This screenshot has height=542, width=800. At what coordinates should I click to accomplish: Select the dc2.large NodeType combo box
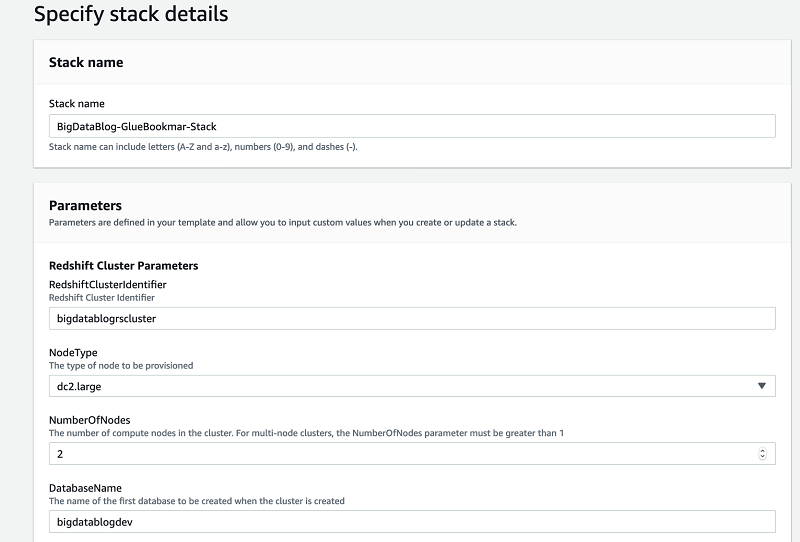(400, 386)
